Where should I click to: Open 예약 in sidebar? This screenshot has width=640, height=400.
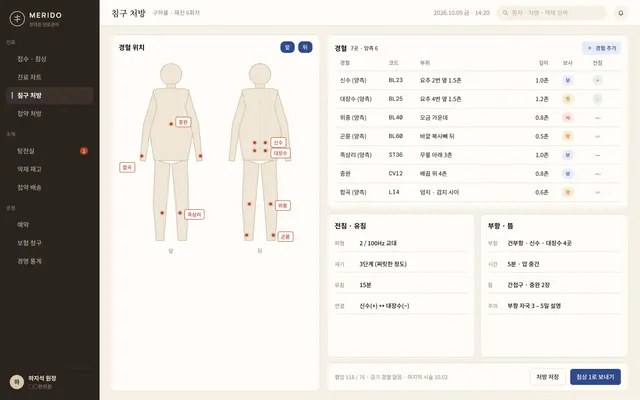pos(49,224)
